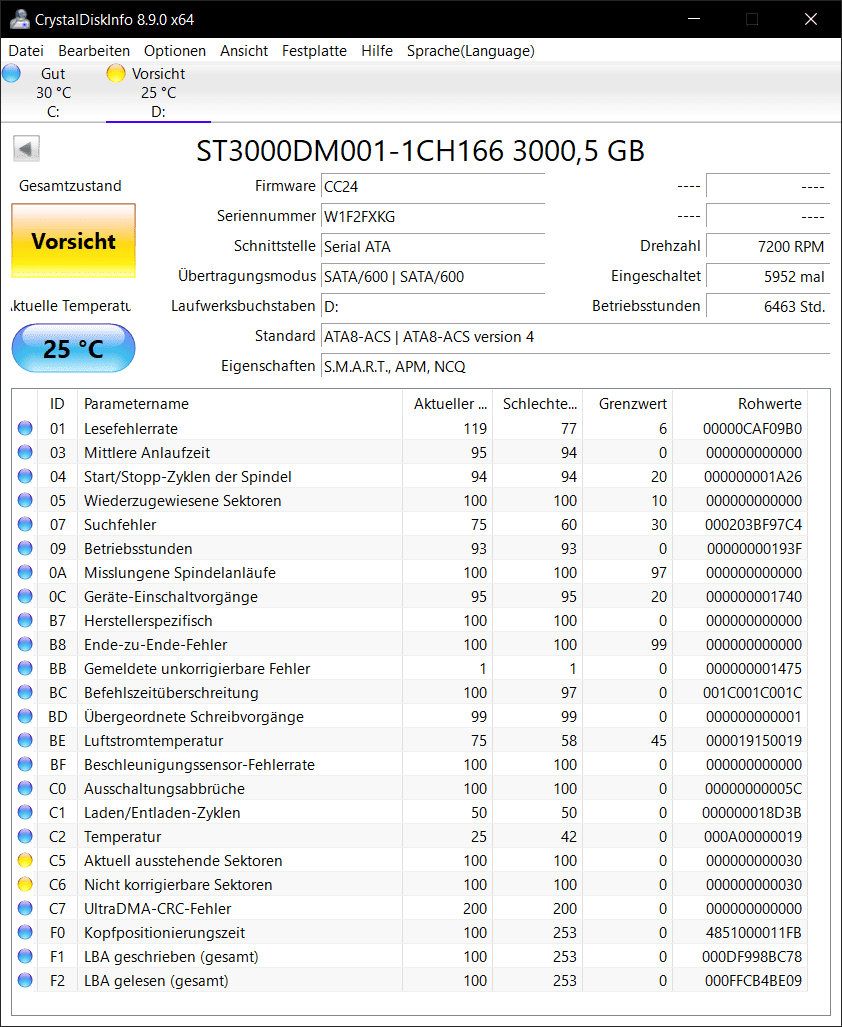Open the Bearbeiten menu
The width and height of the screenshot is (842, 1027).
(94, 50)
